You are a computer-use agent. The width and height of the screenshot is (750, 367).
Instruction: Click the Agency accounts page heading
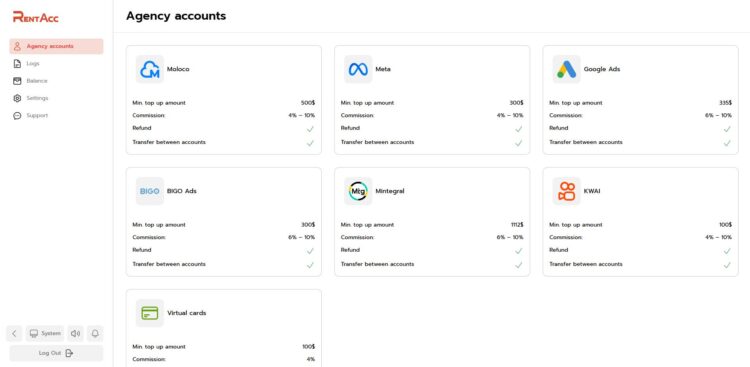176,16
